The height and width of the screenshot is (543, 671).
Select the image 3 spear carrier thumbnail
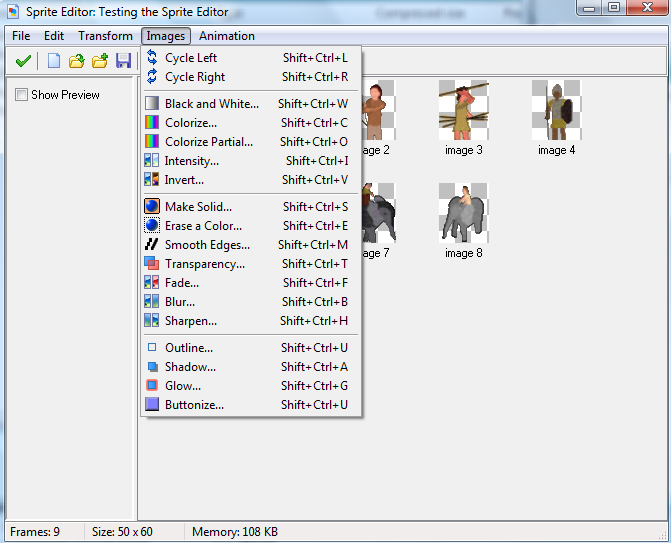[x=463, y=110]
